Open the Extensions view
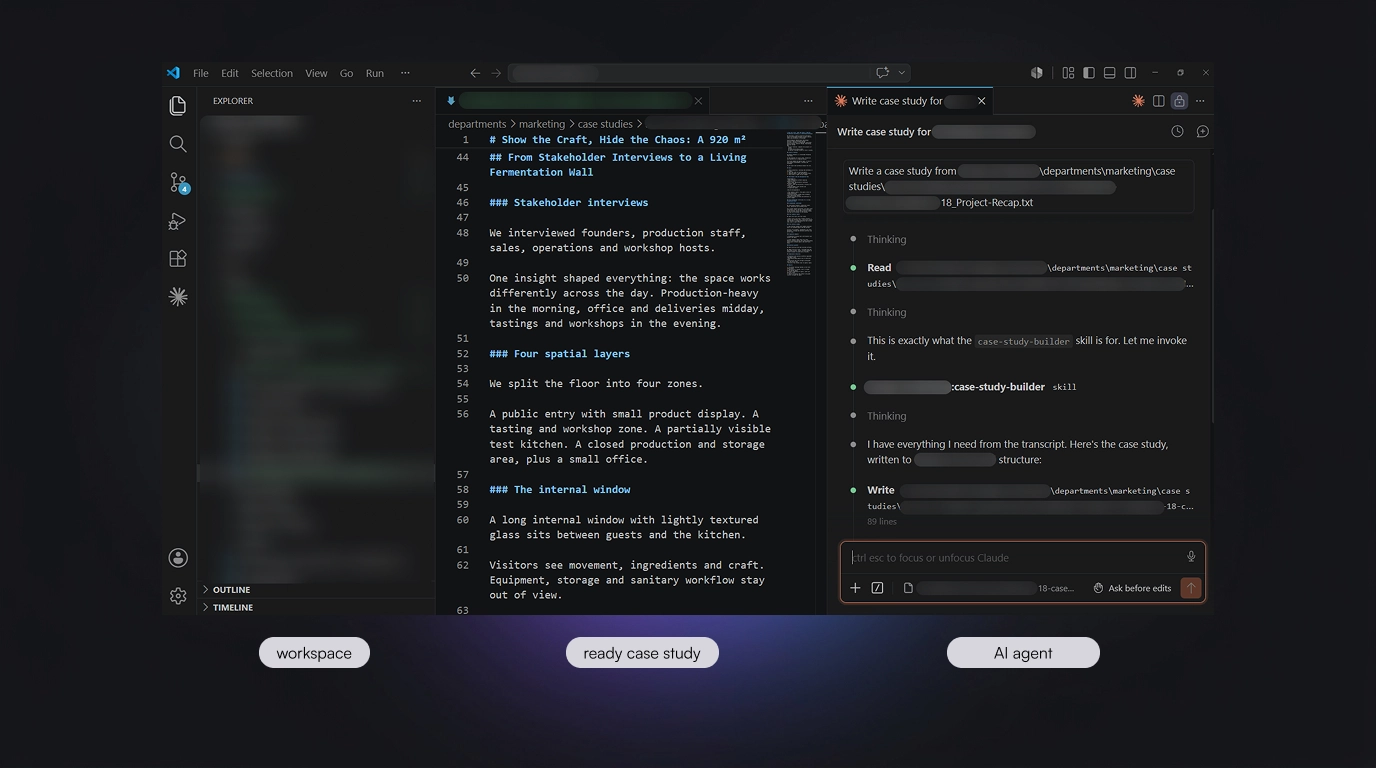This screenshot has height=768, width=1376. point(178,258)
